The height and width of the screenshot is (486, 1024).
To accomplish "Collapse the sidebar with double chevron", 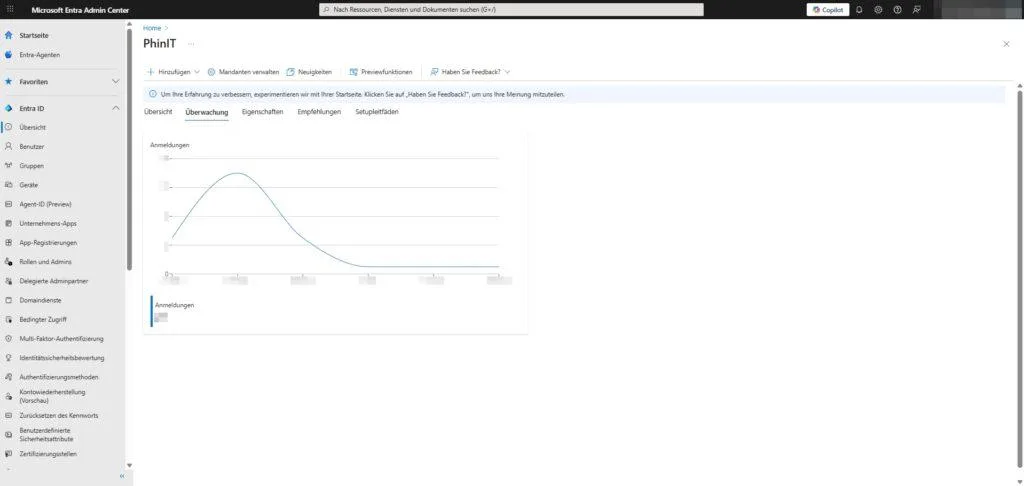I will tap(121, 476).
